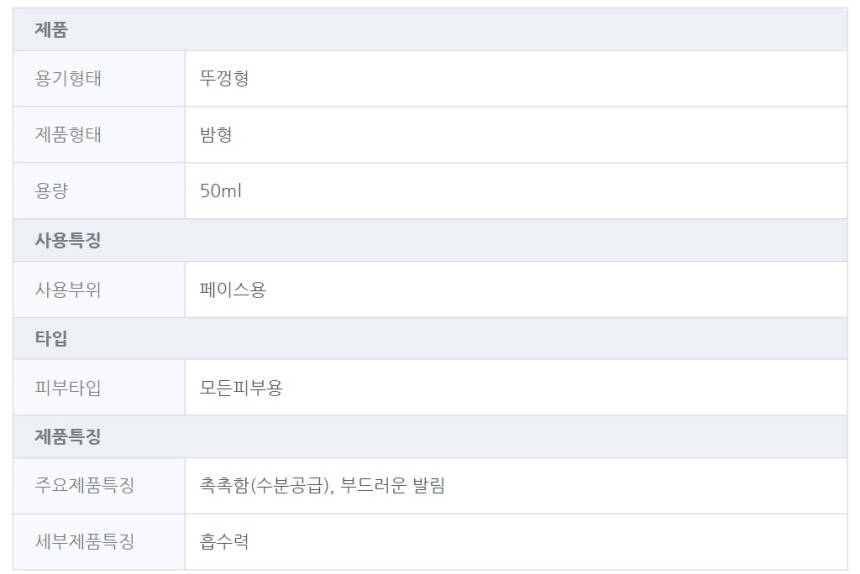The image size is (860, 574).
Task: Select the 모든피부용 value text
Action: (241, 388)
